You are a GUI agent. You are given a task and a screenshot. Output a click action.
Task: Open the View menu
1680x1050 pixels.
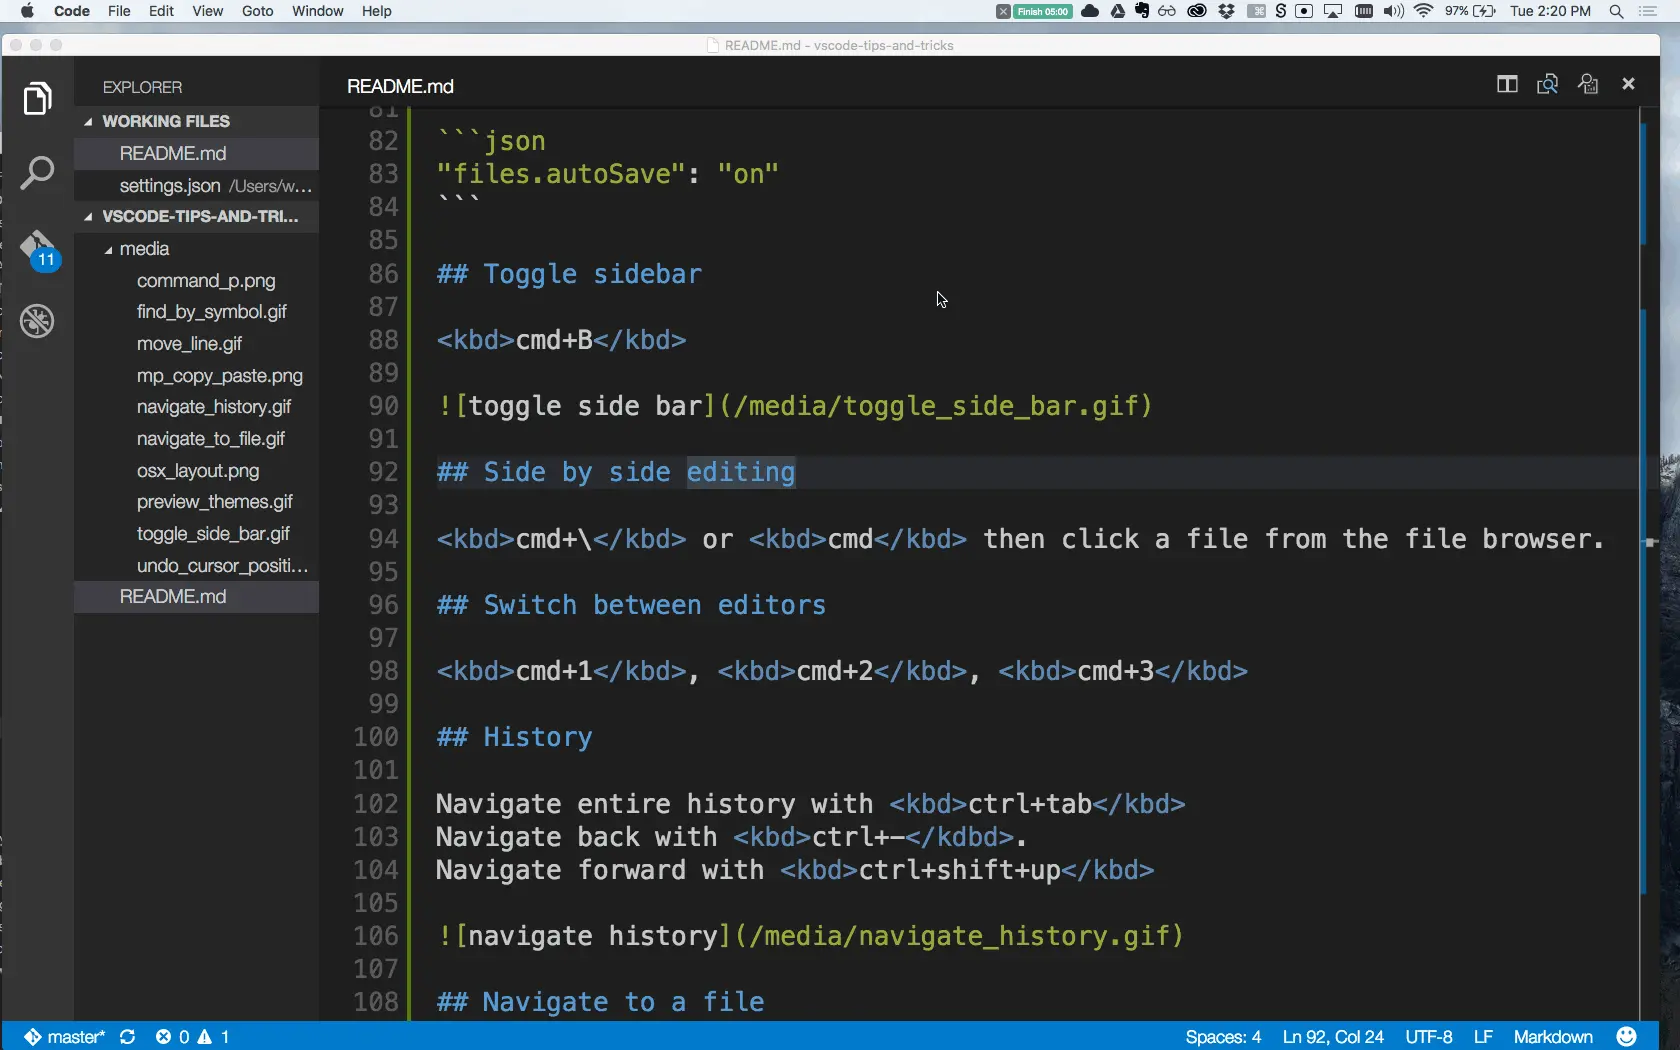(208, 11)
